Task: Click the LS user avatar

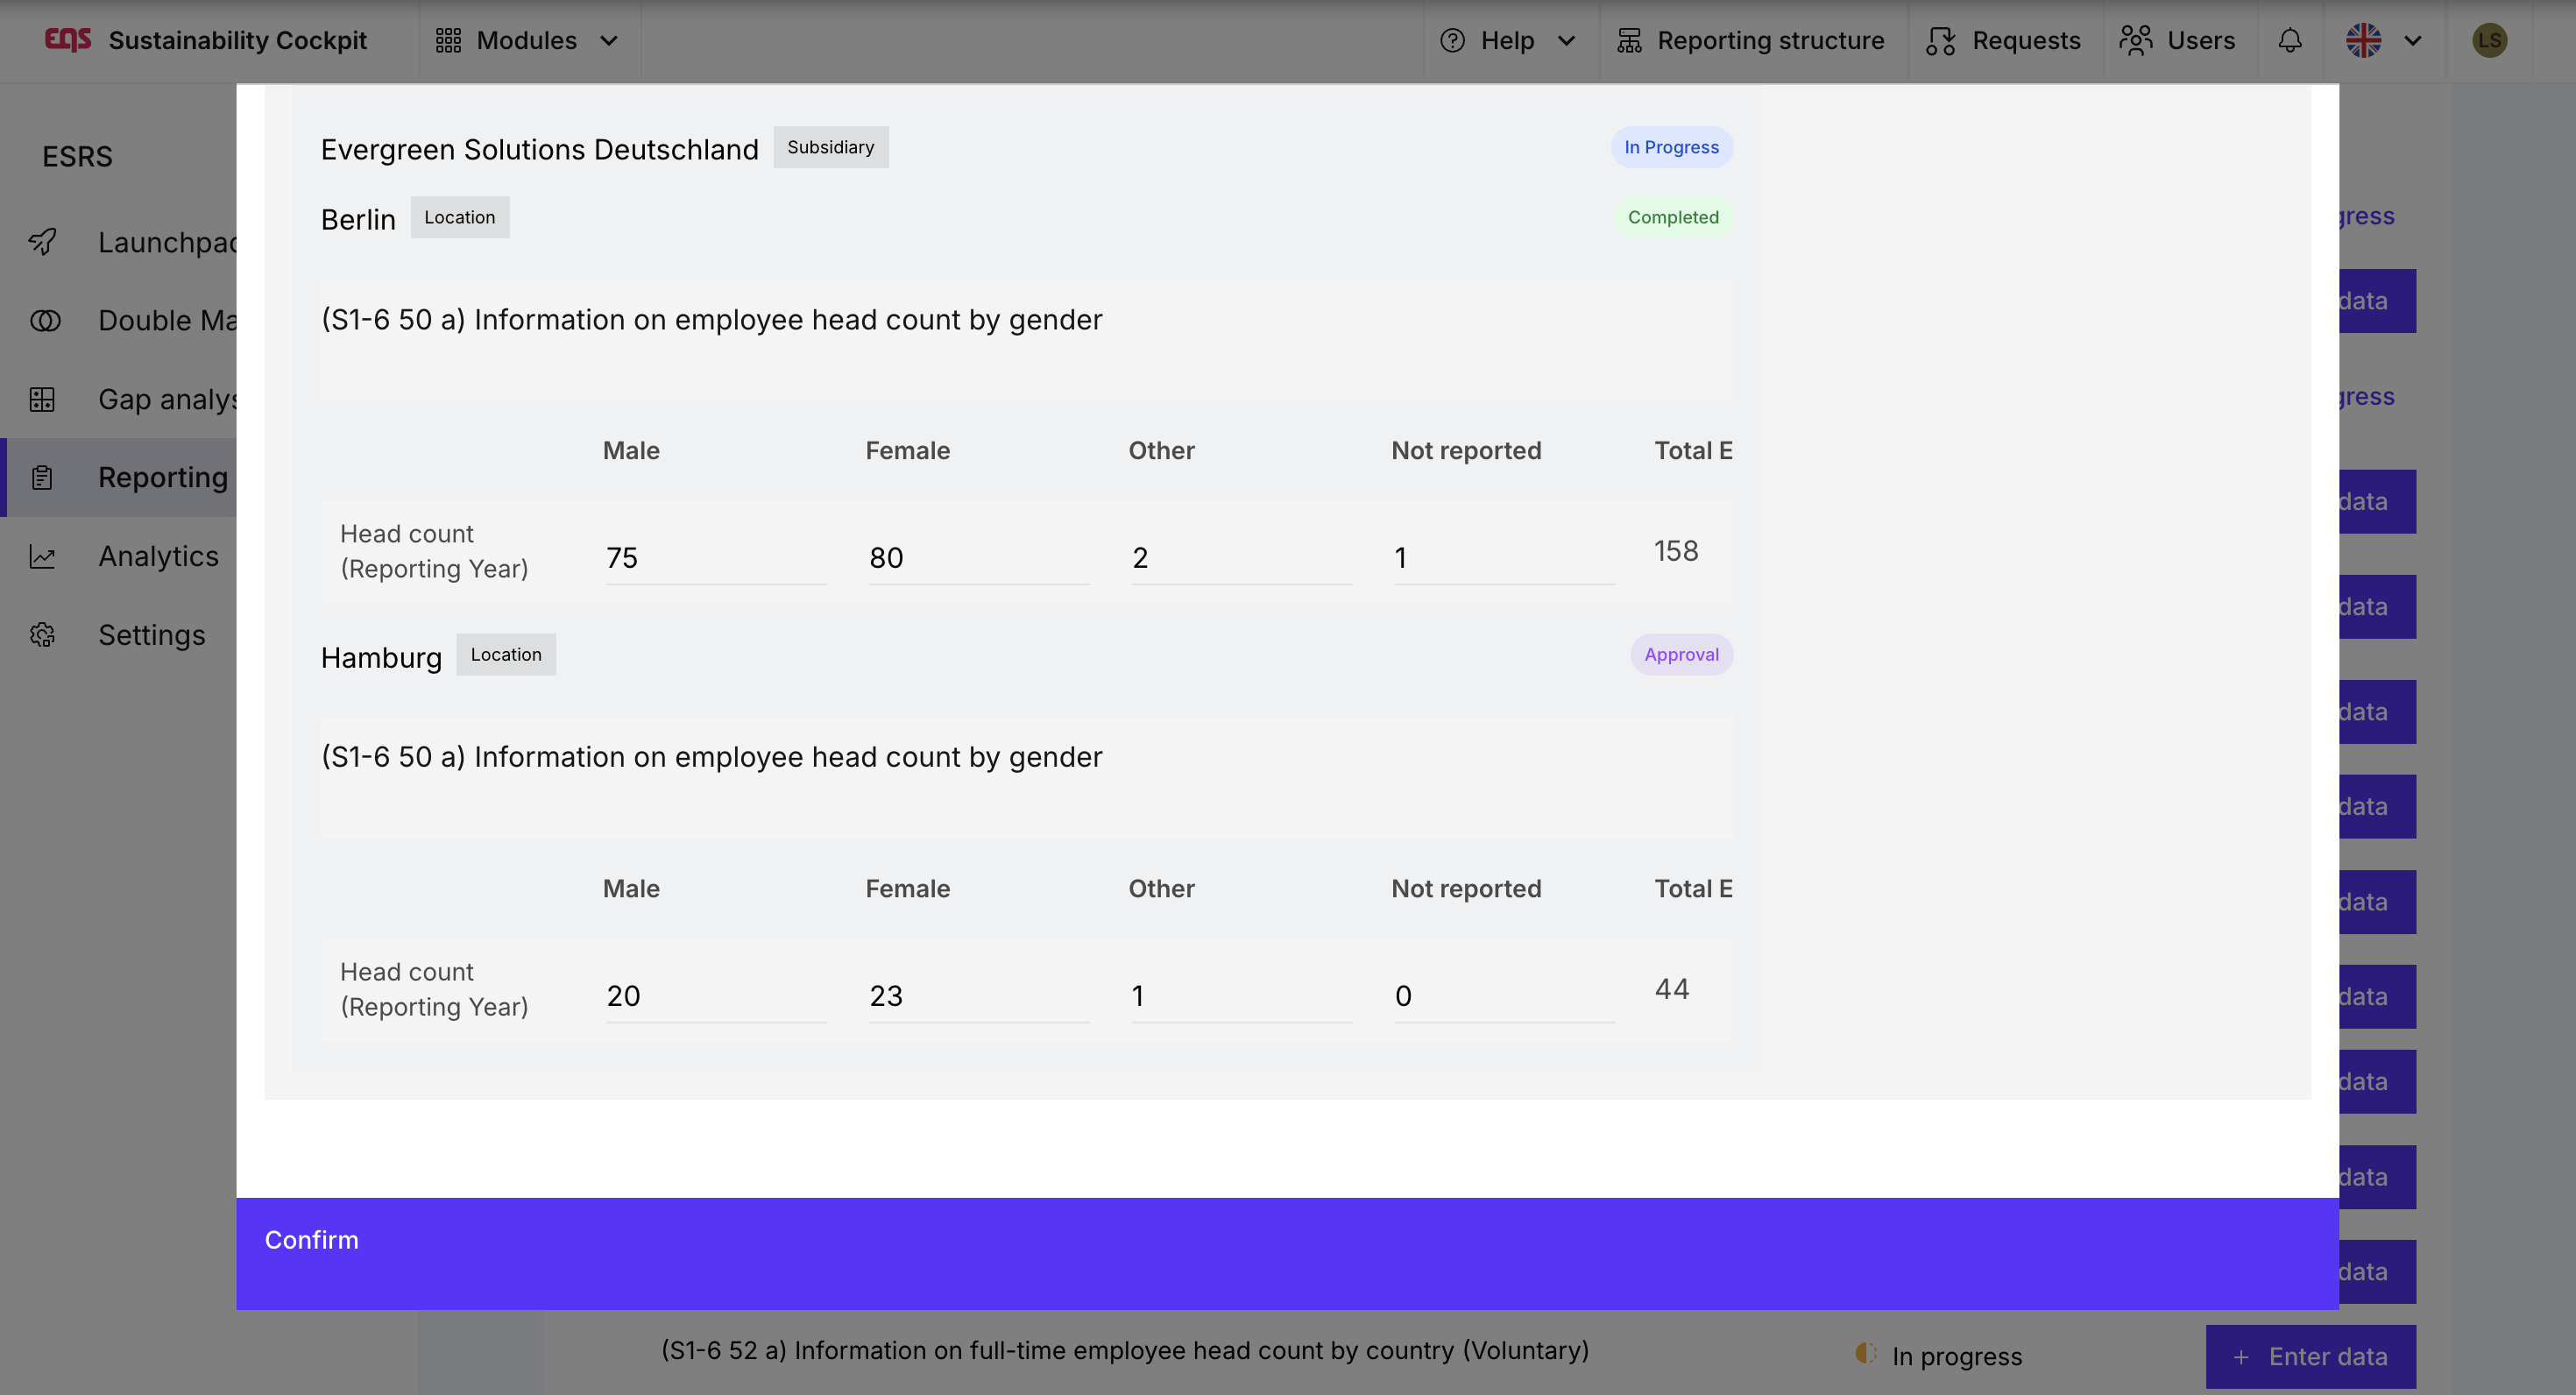Action: pyautogui.click(x=2489, y=41)
